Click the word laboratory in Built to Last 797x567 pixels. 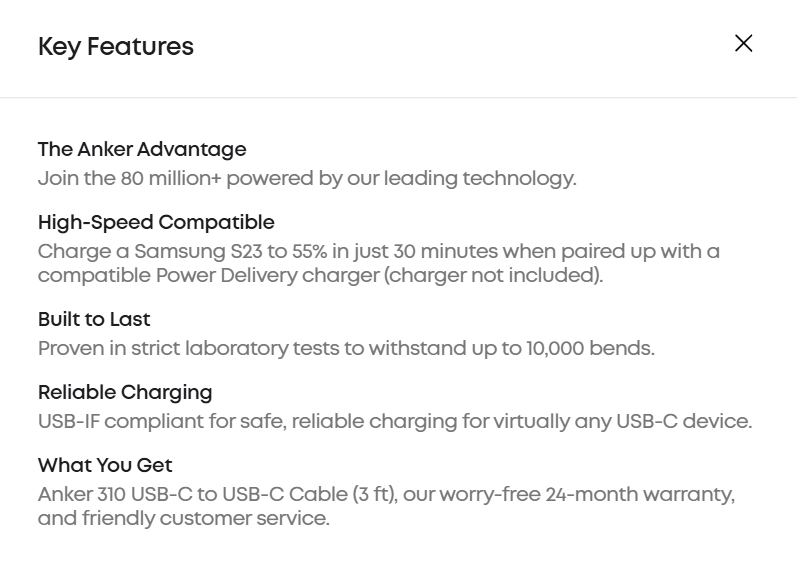[236, 349]
